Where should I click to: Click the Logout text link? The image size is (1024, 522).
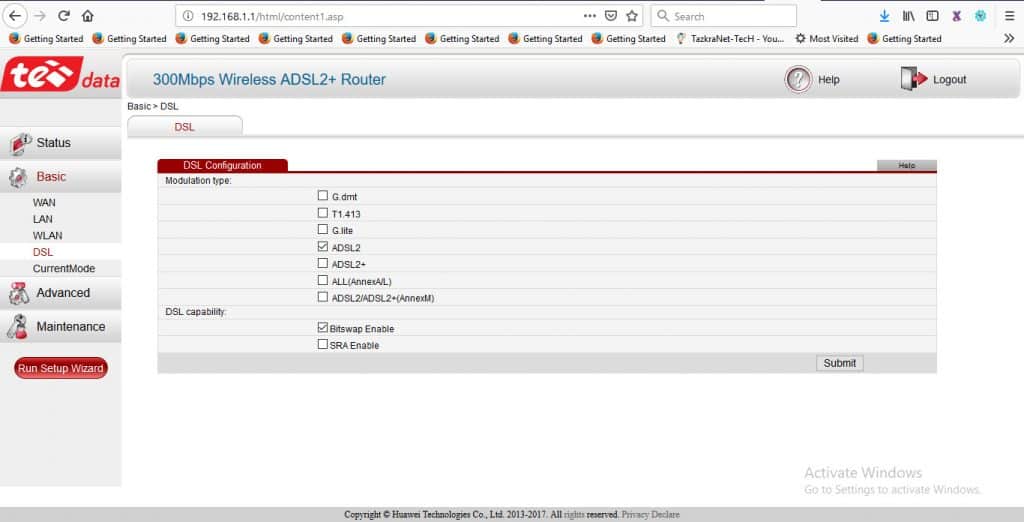pyautogui.click(x=950, y=80)
